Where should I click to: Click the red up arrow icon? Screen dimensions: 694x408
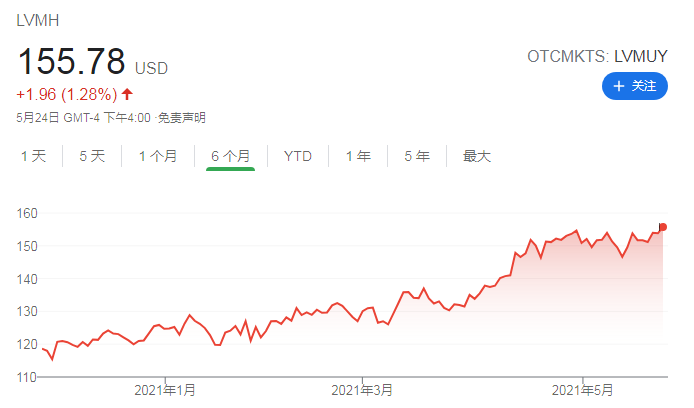coord(127,94)
